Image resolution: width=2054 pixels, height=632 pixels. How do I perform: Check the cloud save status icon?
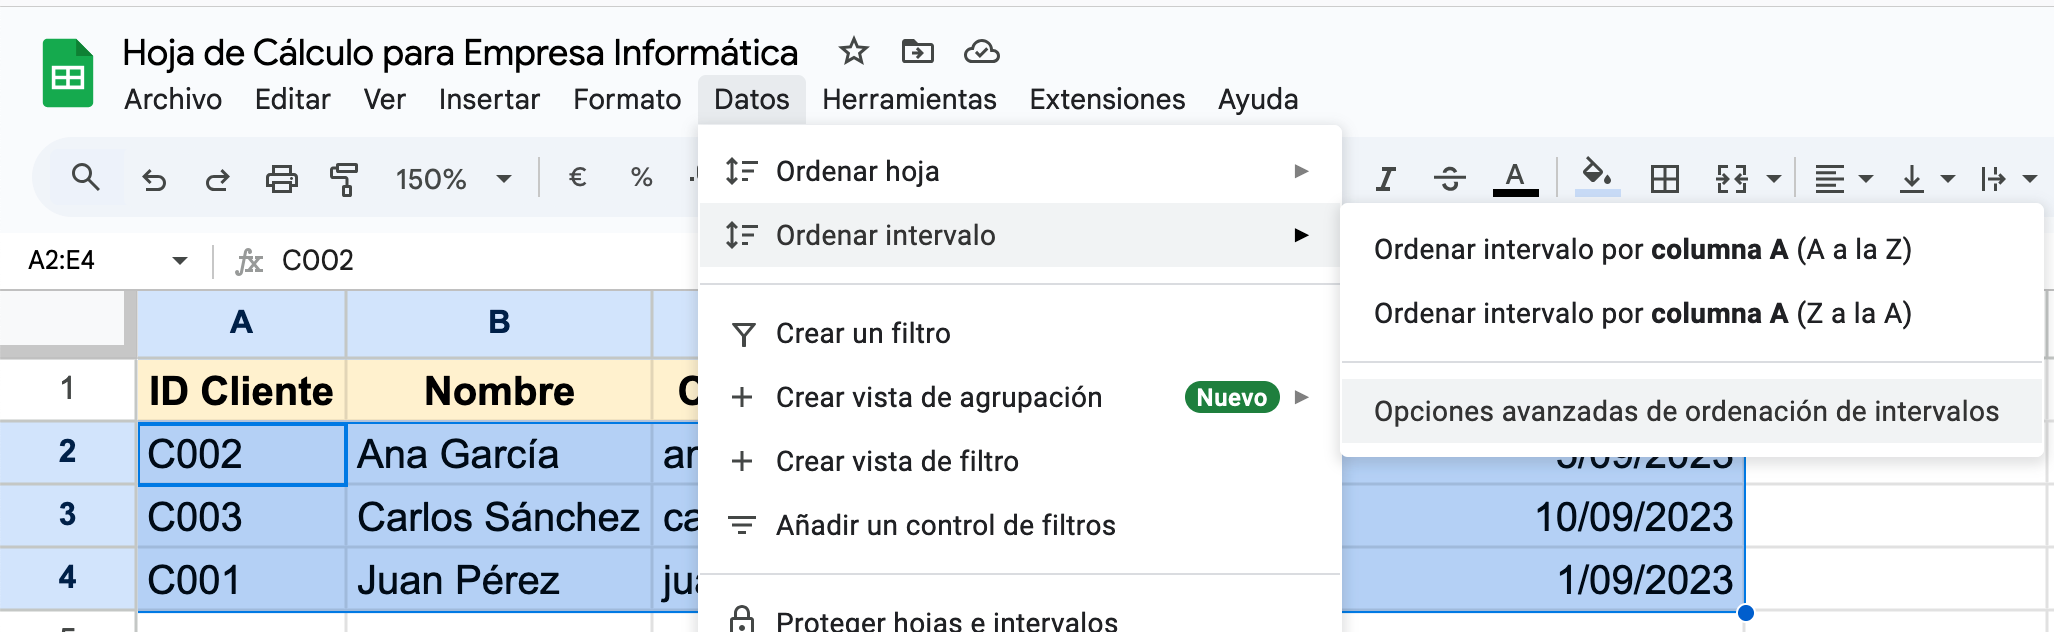click(x=981, y=51)
